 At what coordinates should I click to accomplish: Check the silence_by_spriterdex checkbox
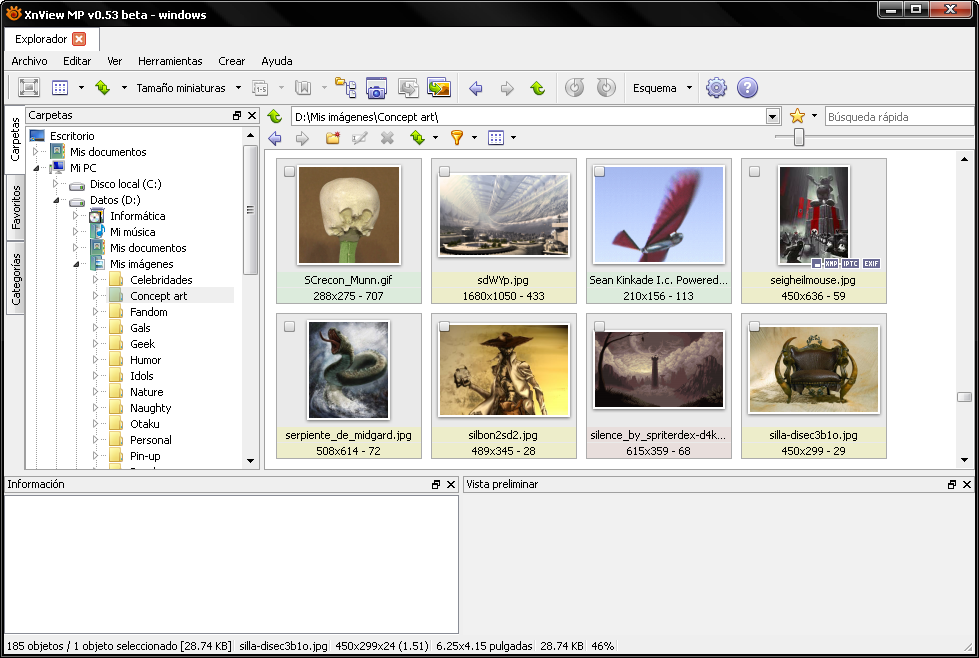[x=599, y=326]
